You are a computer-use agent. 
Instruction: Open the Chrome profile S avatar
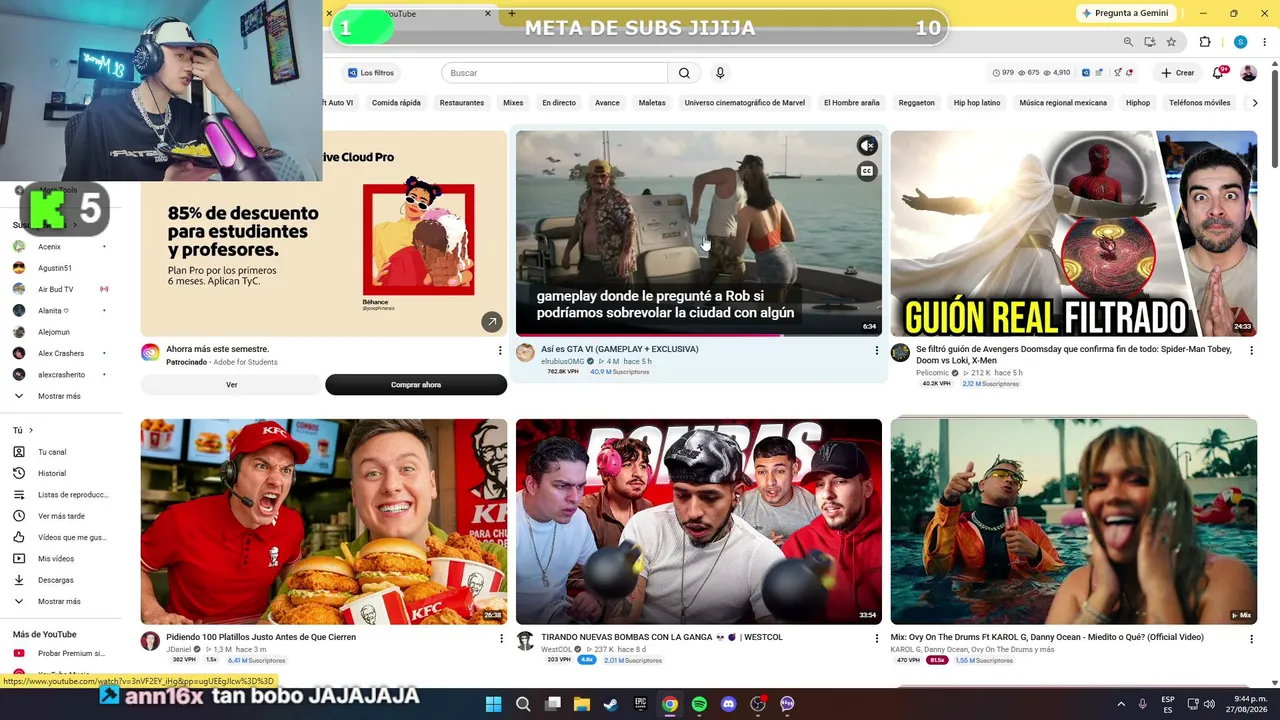1240,42
